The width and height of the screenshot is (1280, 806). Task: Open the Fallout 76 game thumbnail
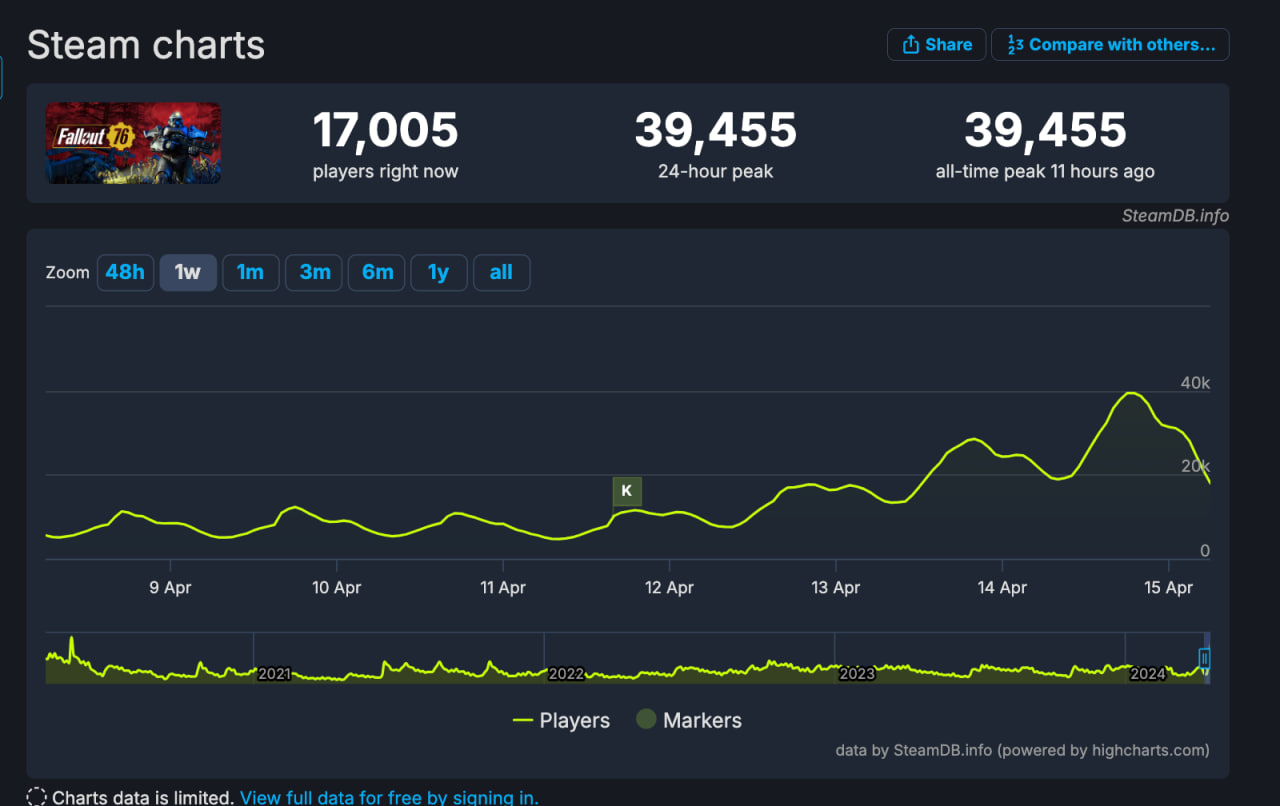coord(133,143)
